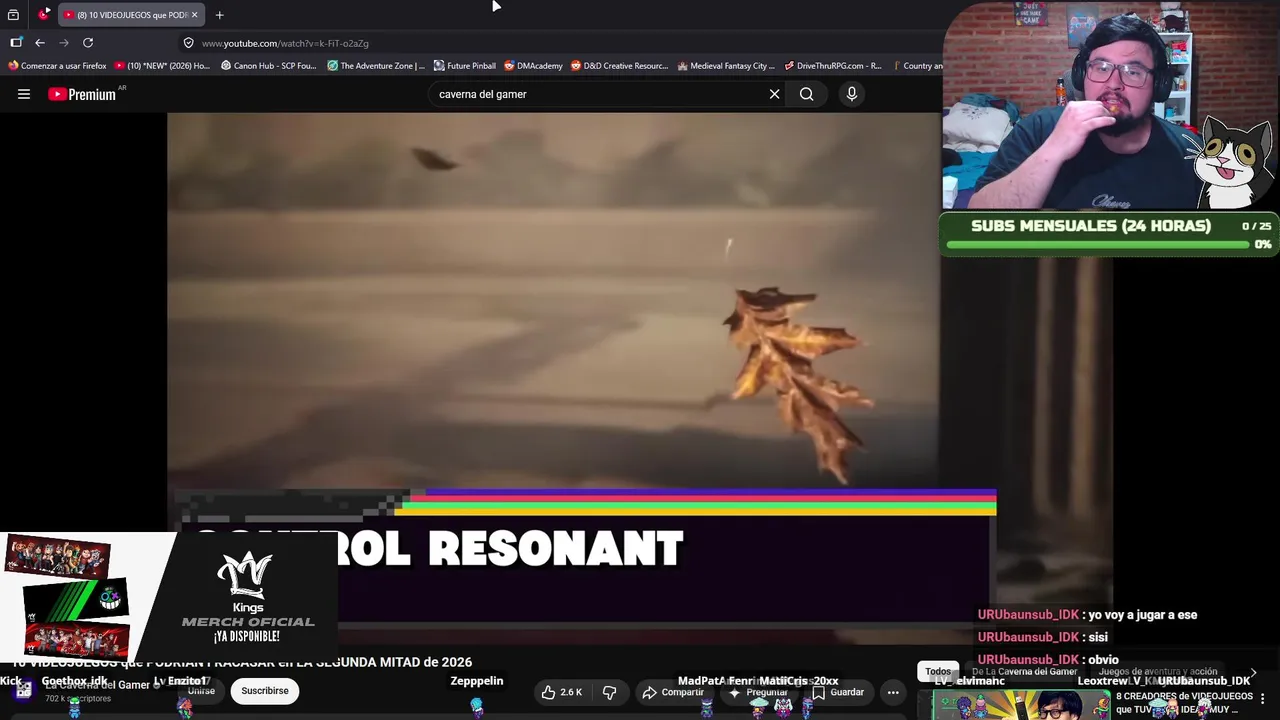Click the 'Unirse' join button
This screenshot has height=720, width=1280.
[201, 691]
